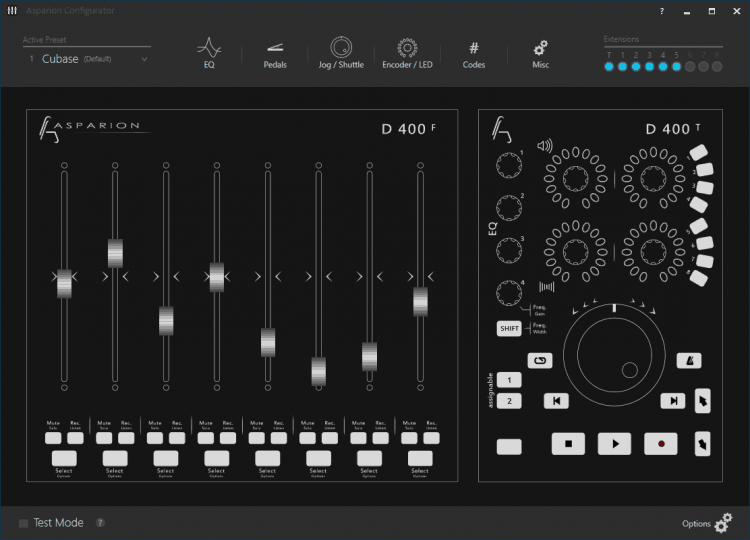Click the second channel fader knob
The width and height of the screenshot is (750, 540).
pos(115,253)
